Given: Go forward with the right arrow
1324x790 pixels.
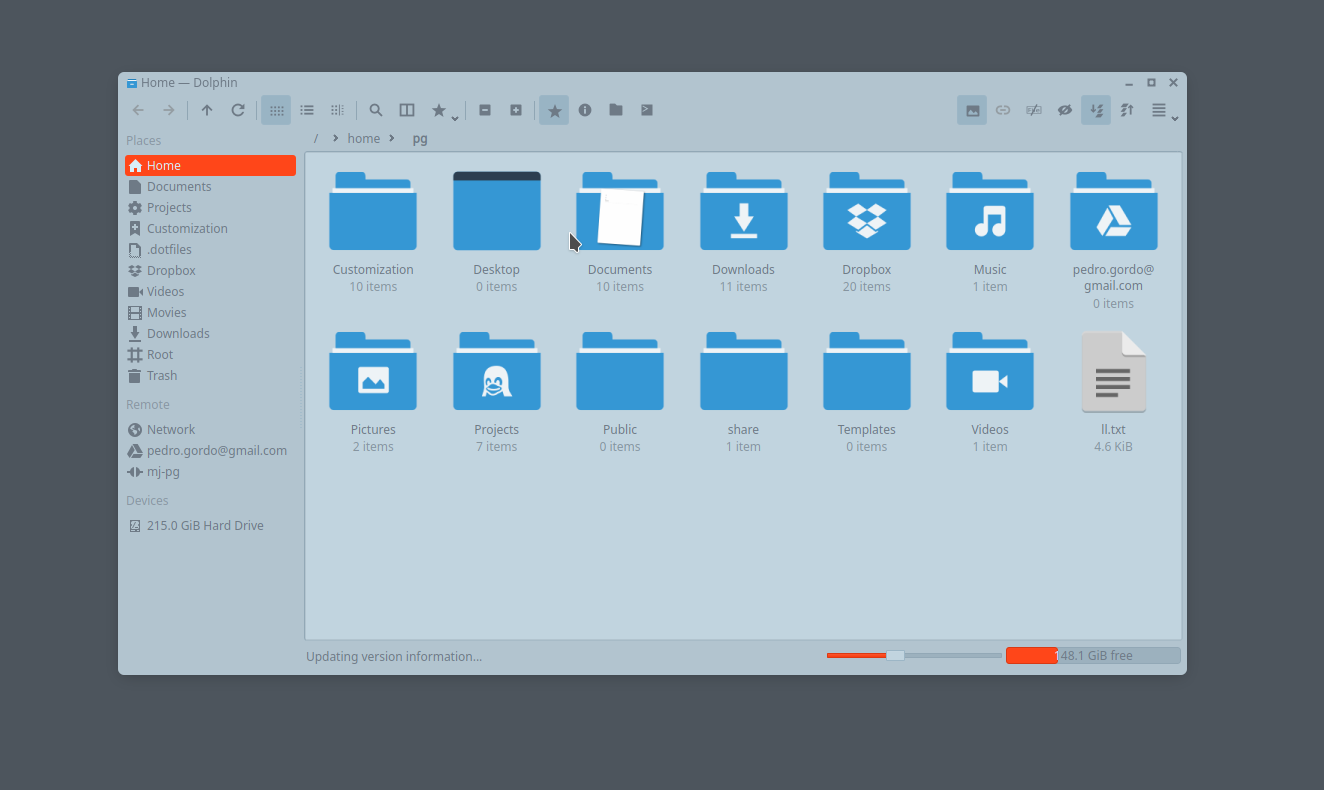Looking at the screenshot, I should (169, 110).
